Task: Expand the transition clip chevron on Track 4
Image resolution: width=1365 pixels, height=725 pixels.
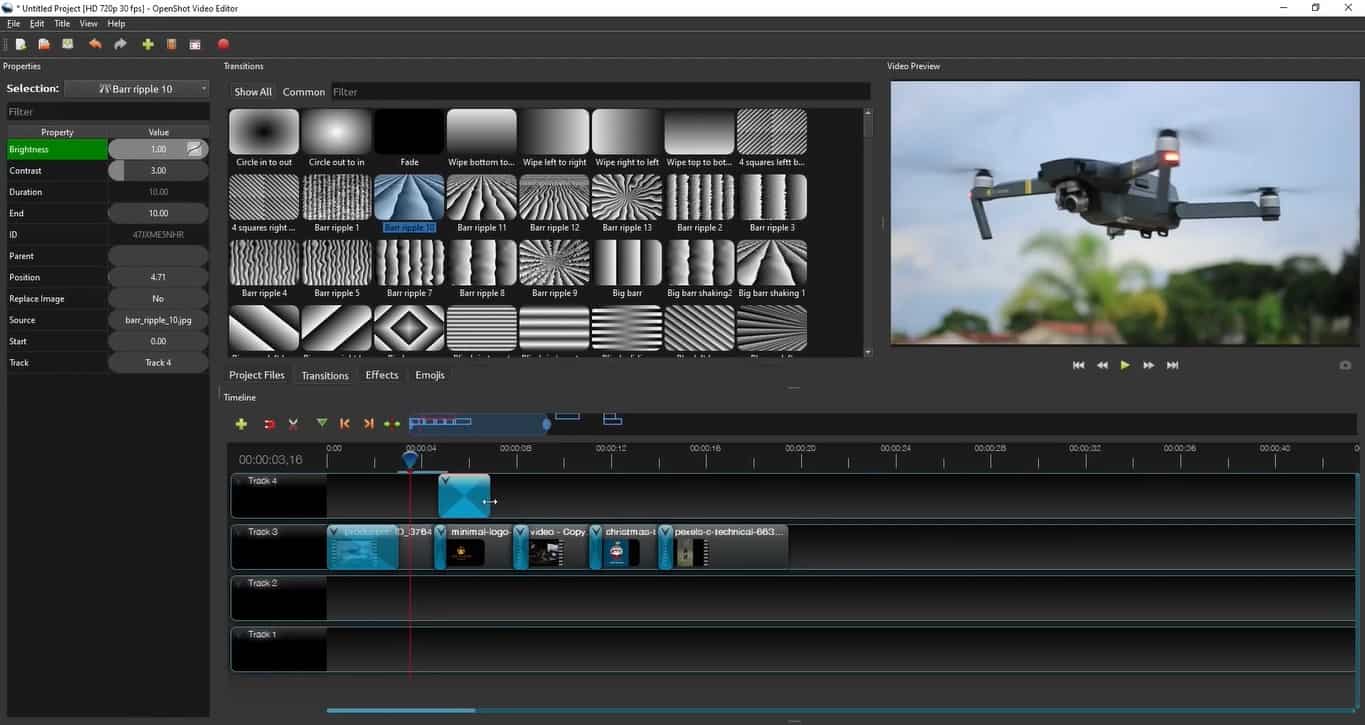Action: tap(445, 479)
